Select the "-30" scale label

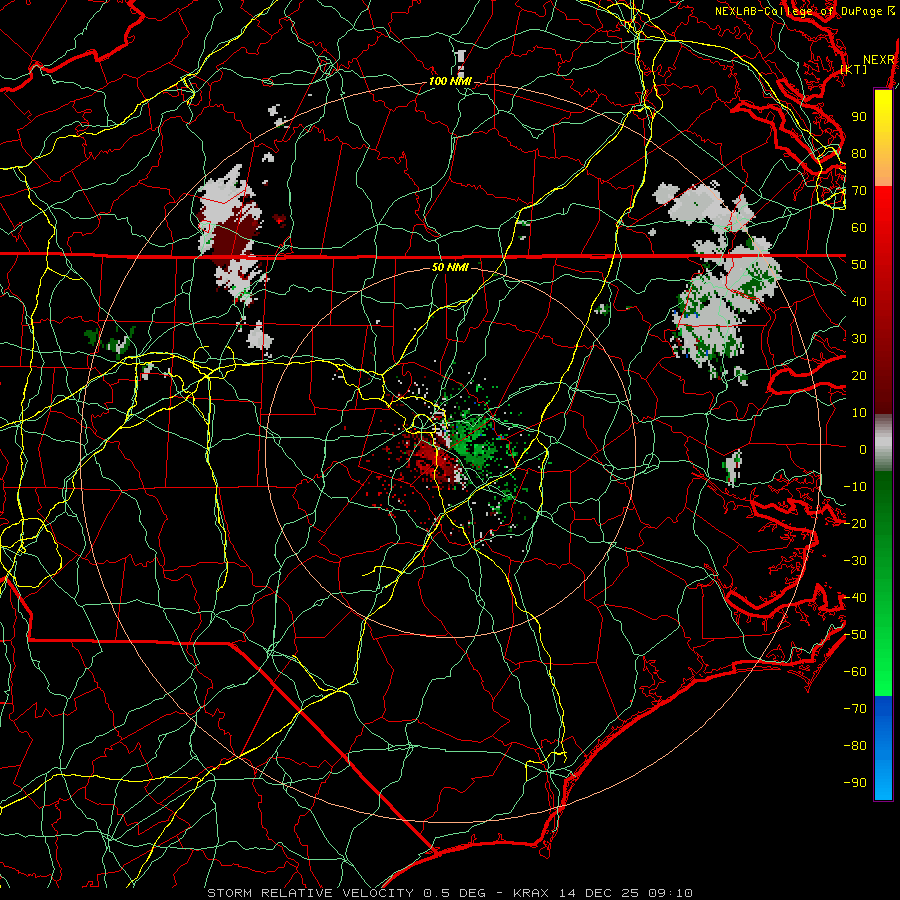click(x=855, y=561)
